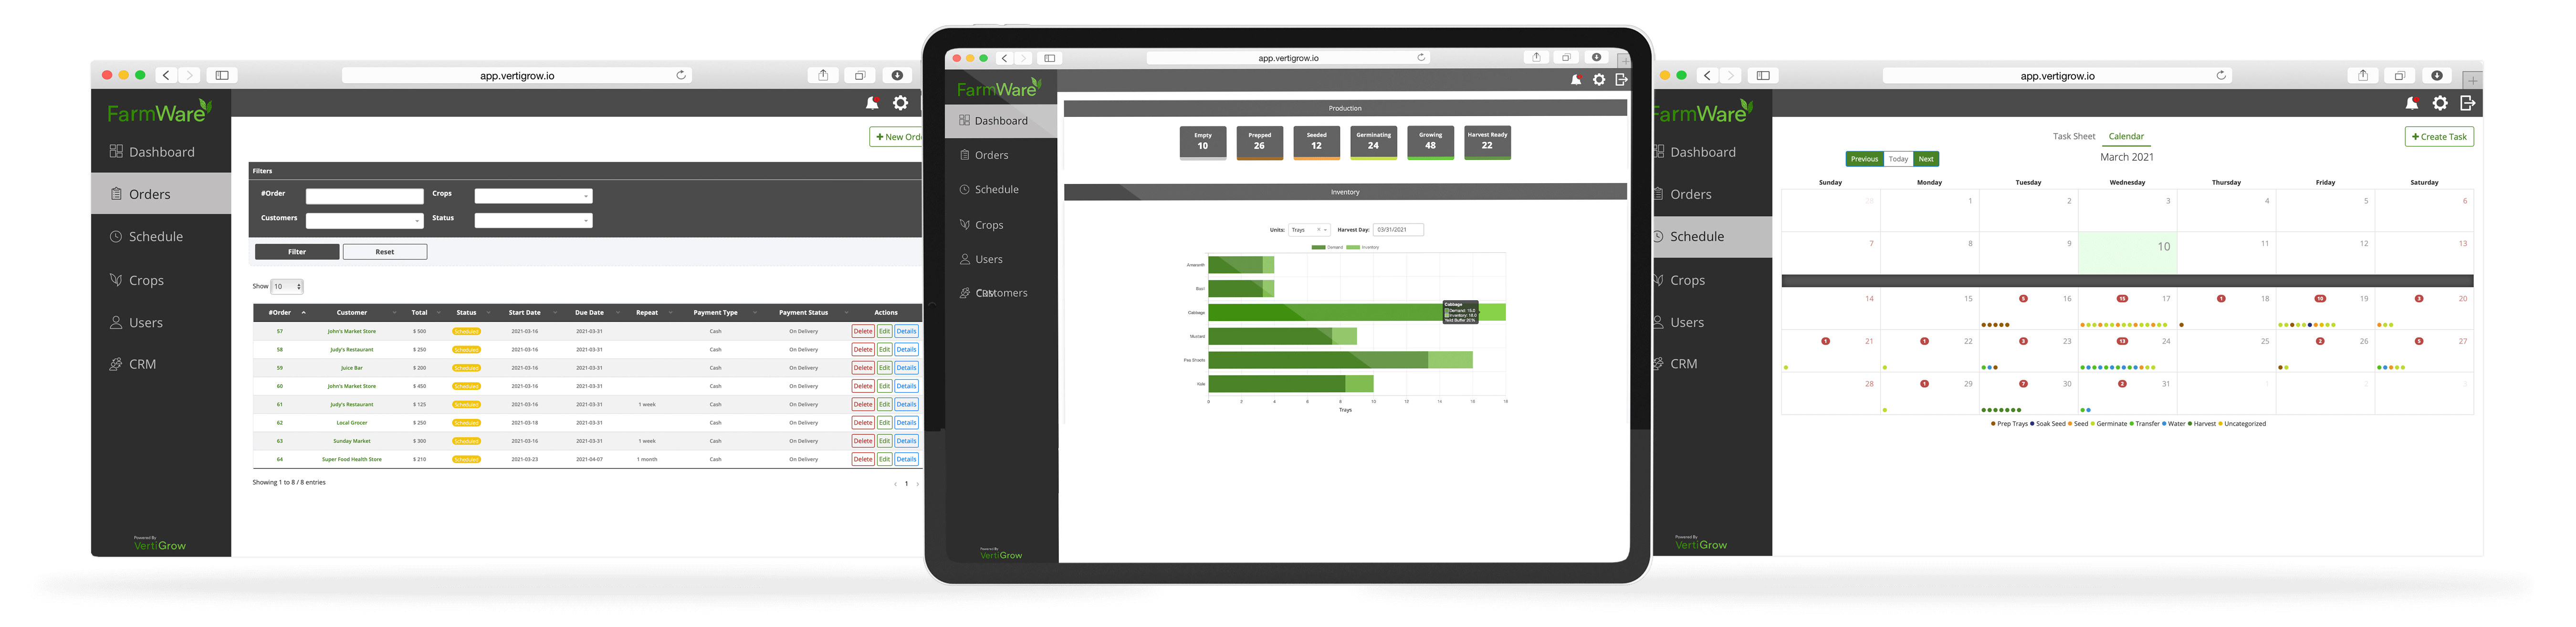The image size is (2576, 627).
Task: Click the Filter button
Action: point(297,252)
